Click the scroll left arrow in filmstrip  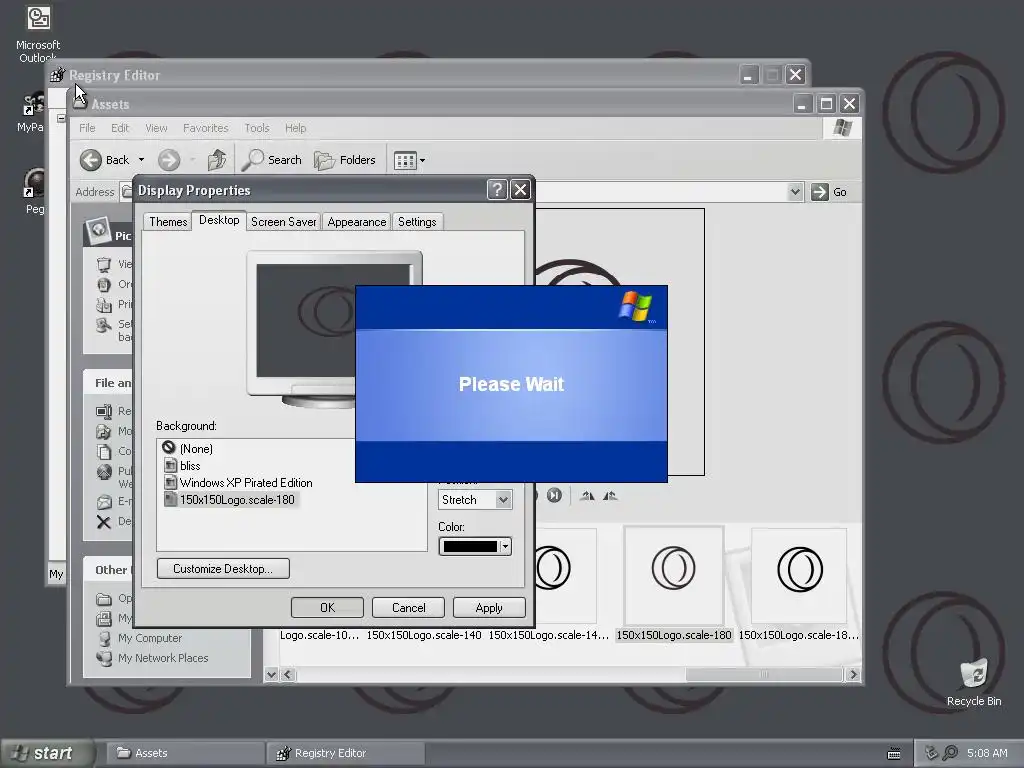[287, 675]
